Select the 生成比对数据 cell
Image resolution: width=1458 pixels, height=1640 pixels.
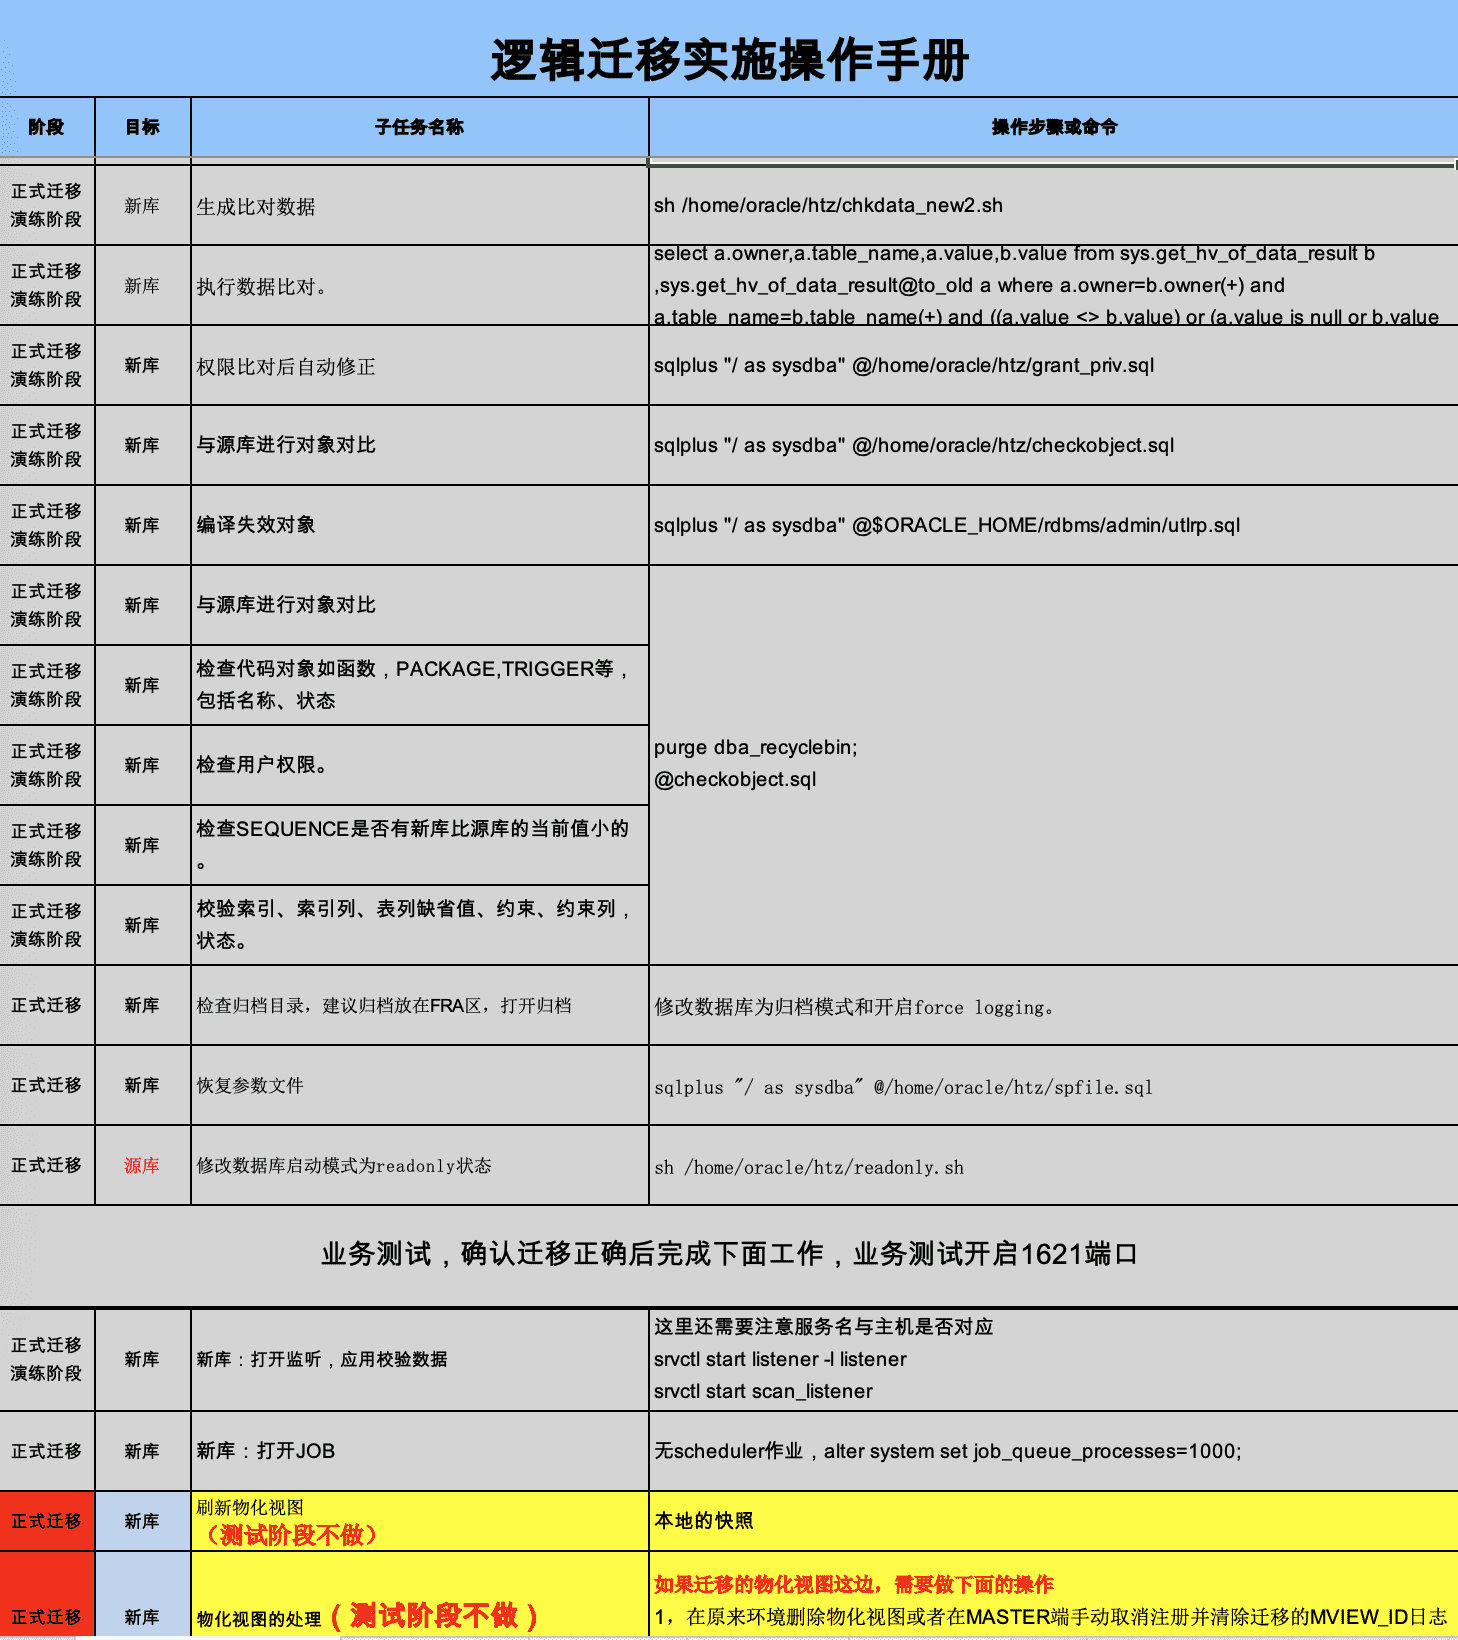click(x=419, y=206)
